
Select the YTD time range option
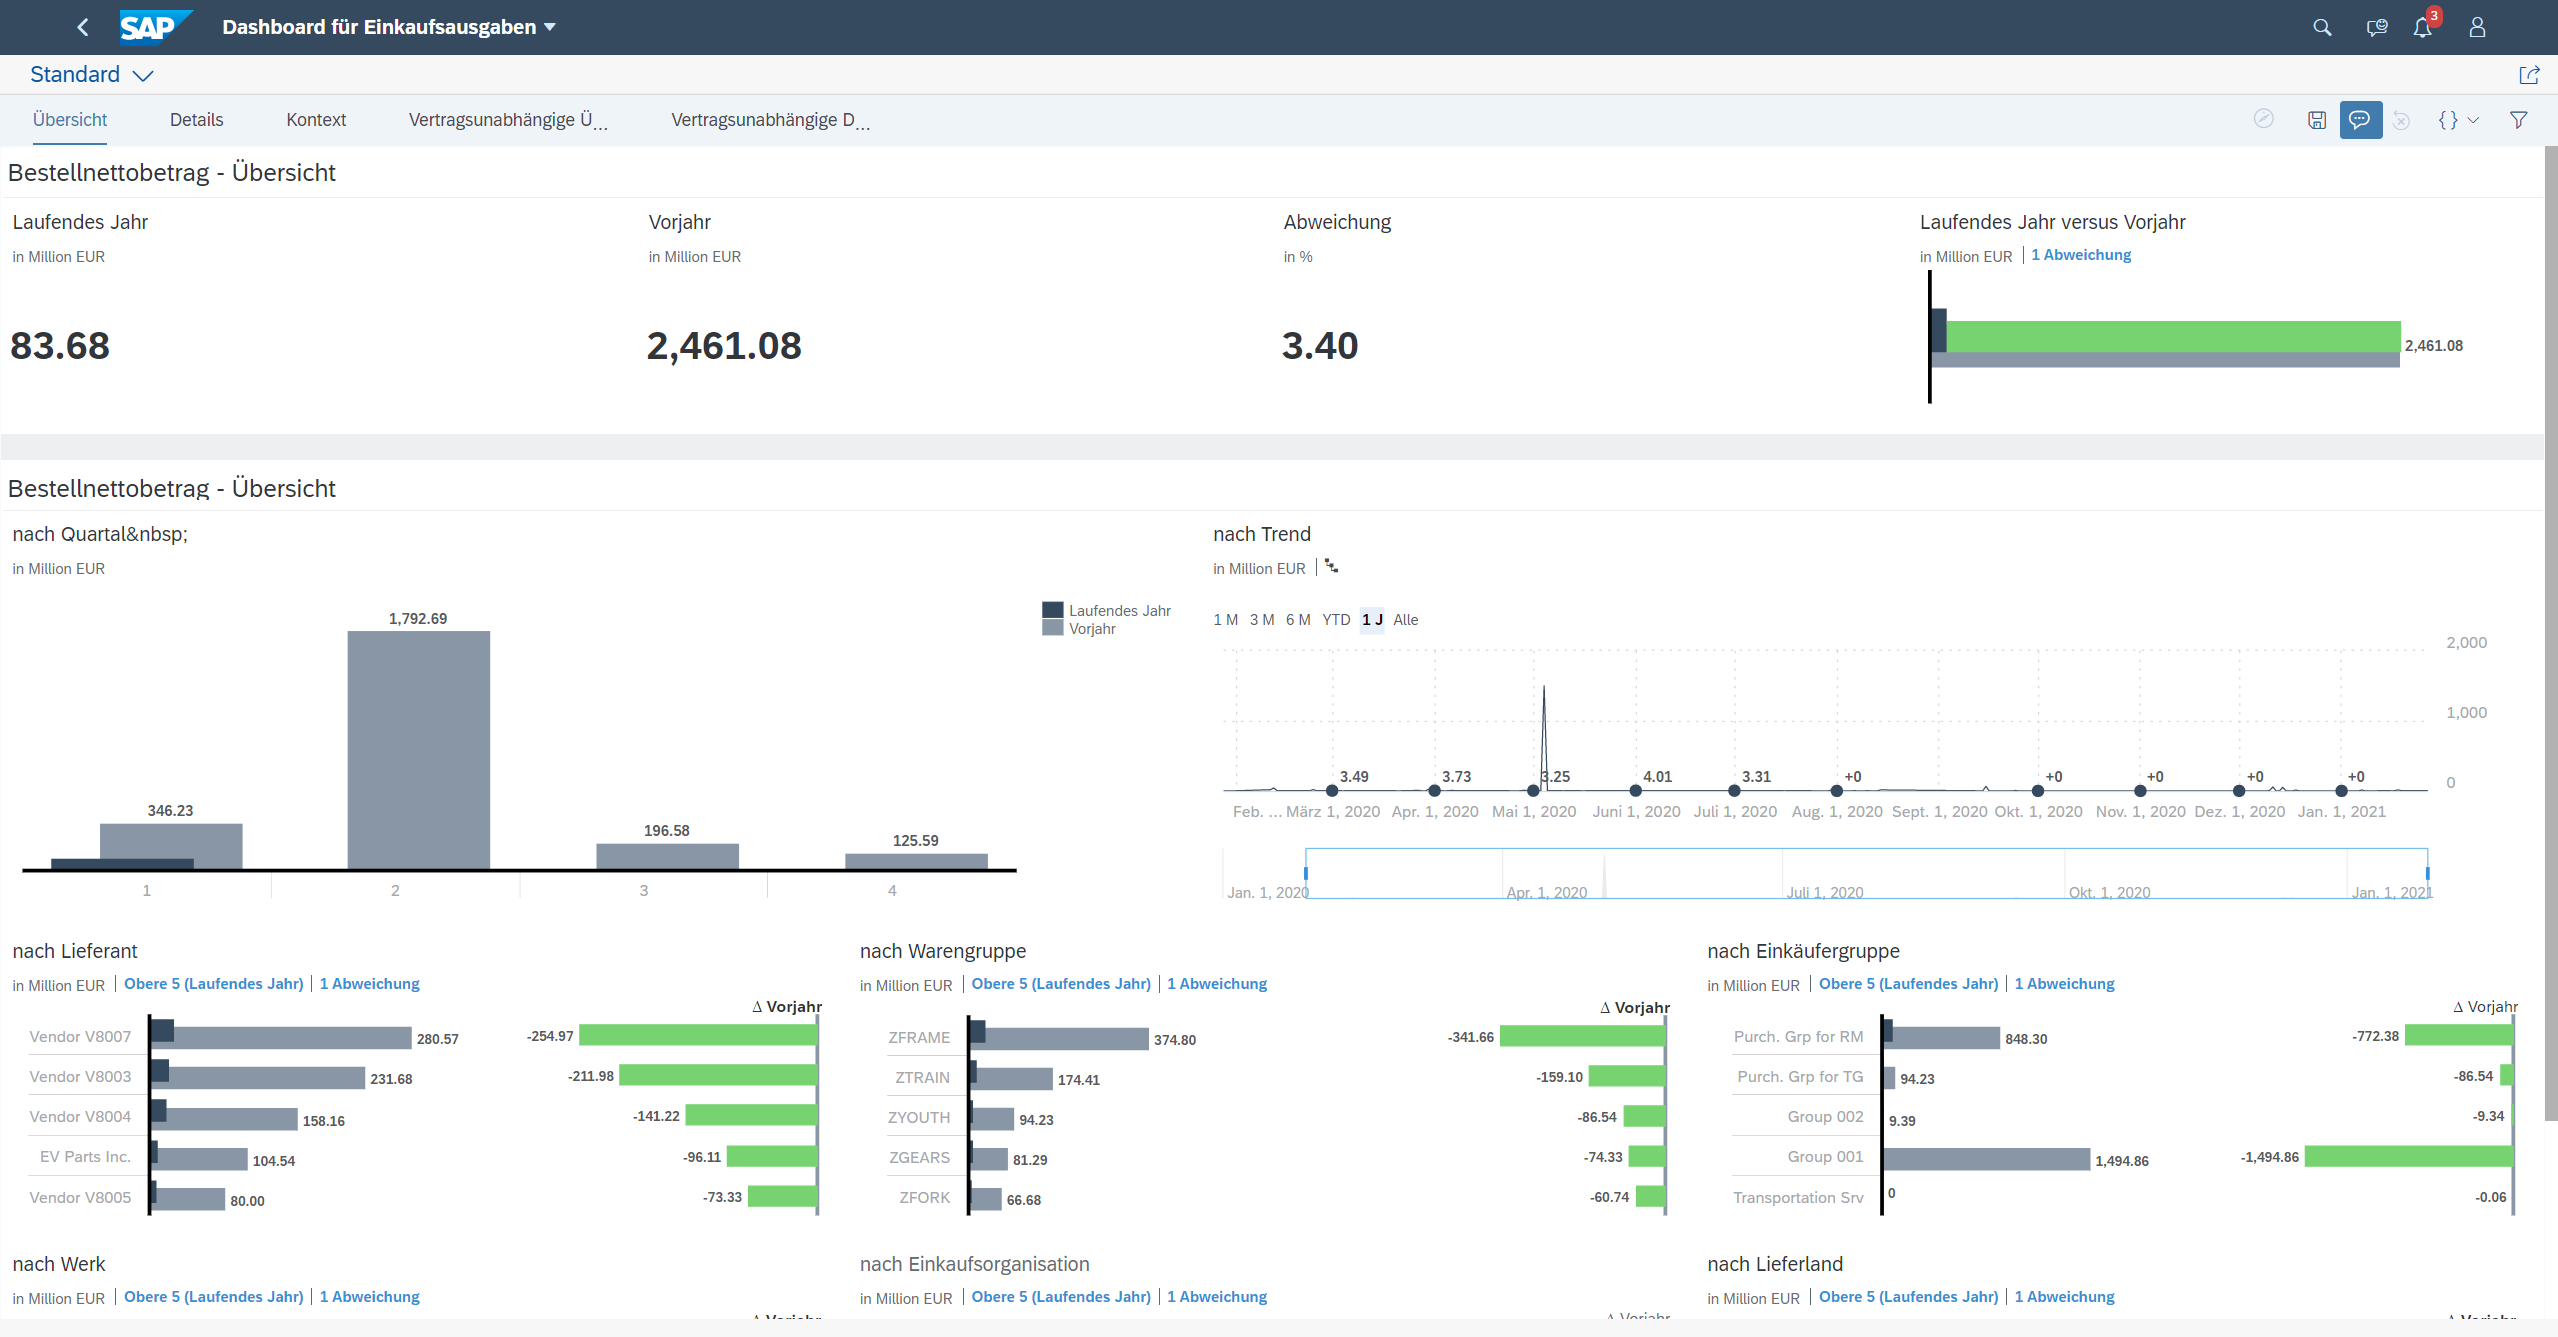[1336, 620]
